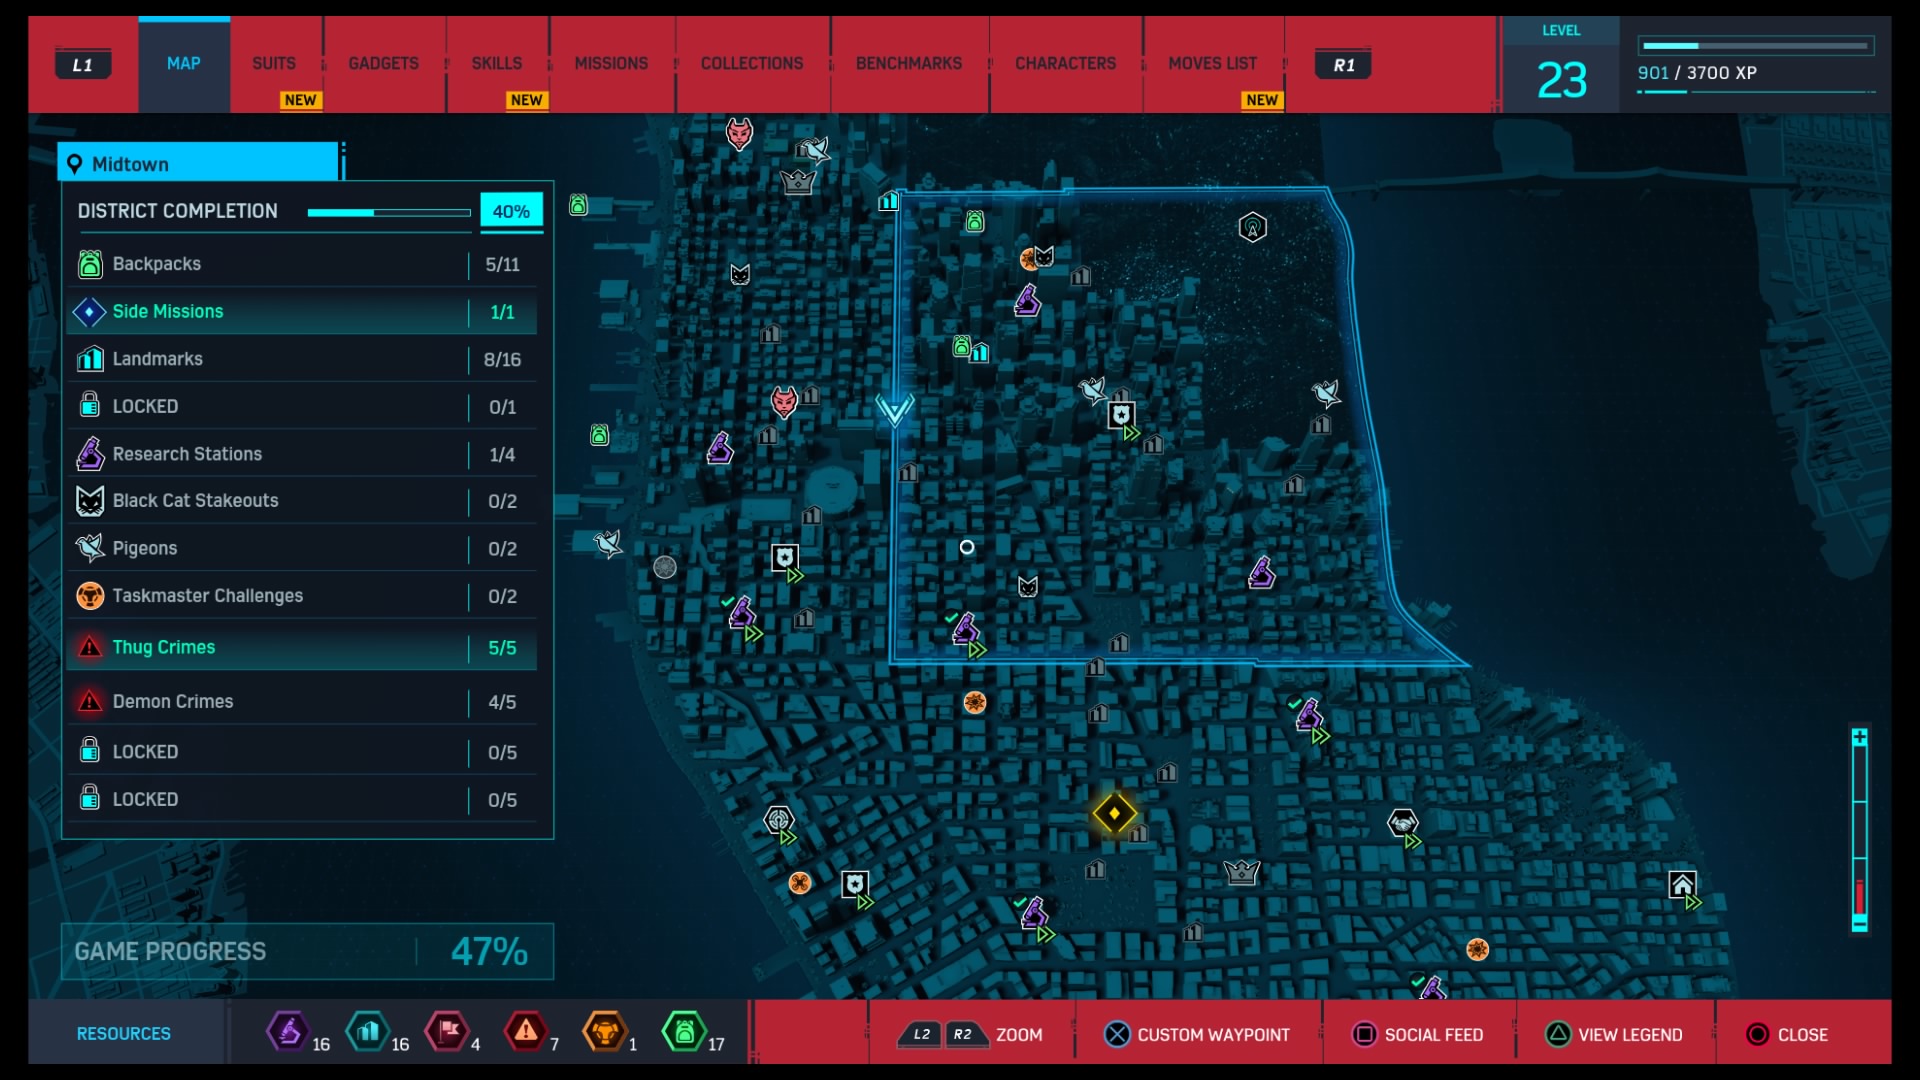Select the Pigeons row
The height and width of the screenshot is (1080, 1920).
click(x=303, y=548)
